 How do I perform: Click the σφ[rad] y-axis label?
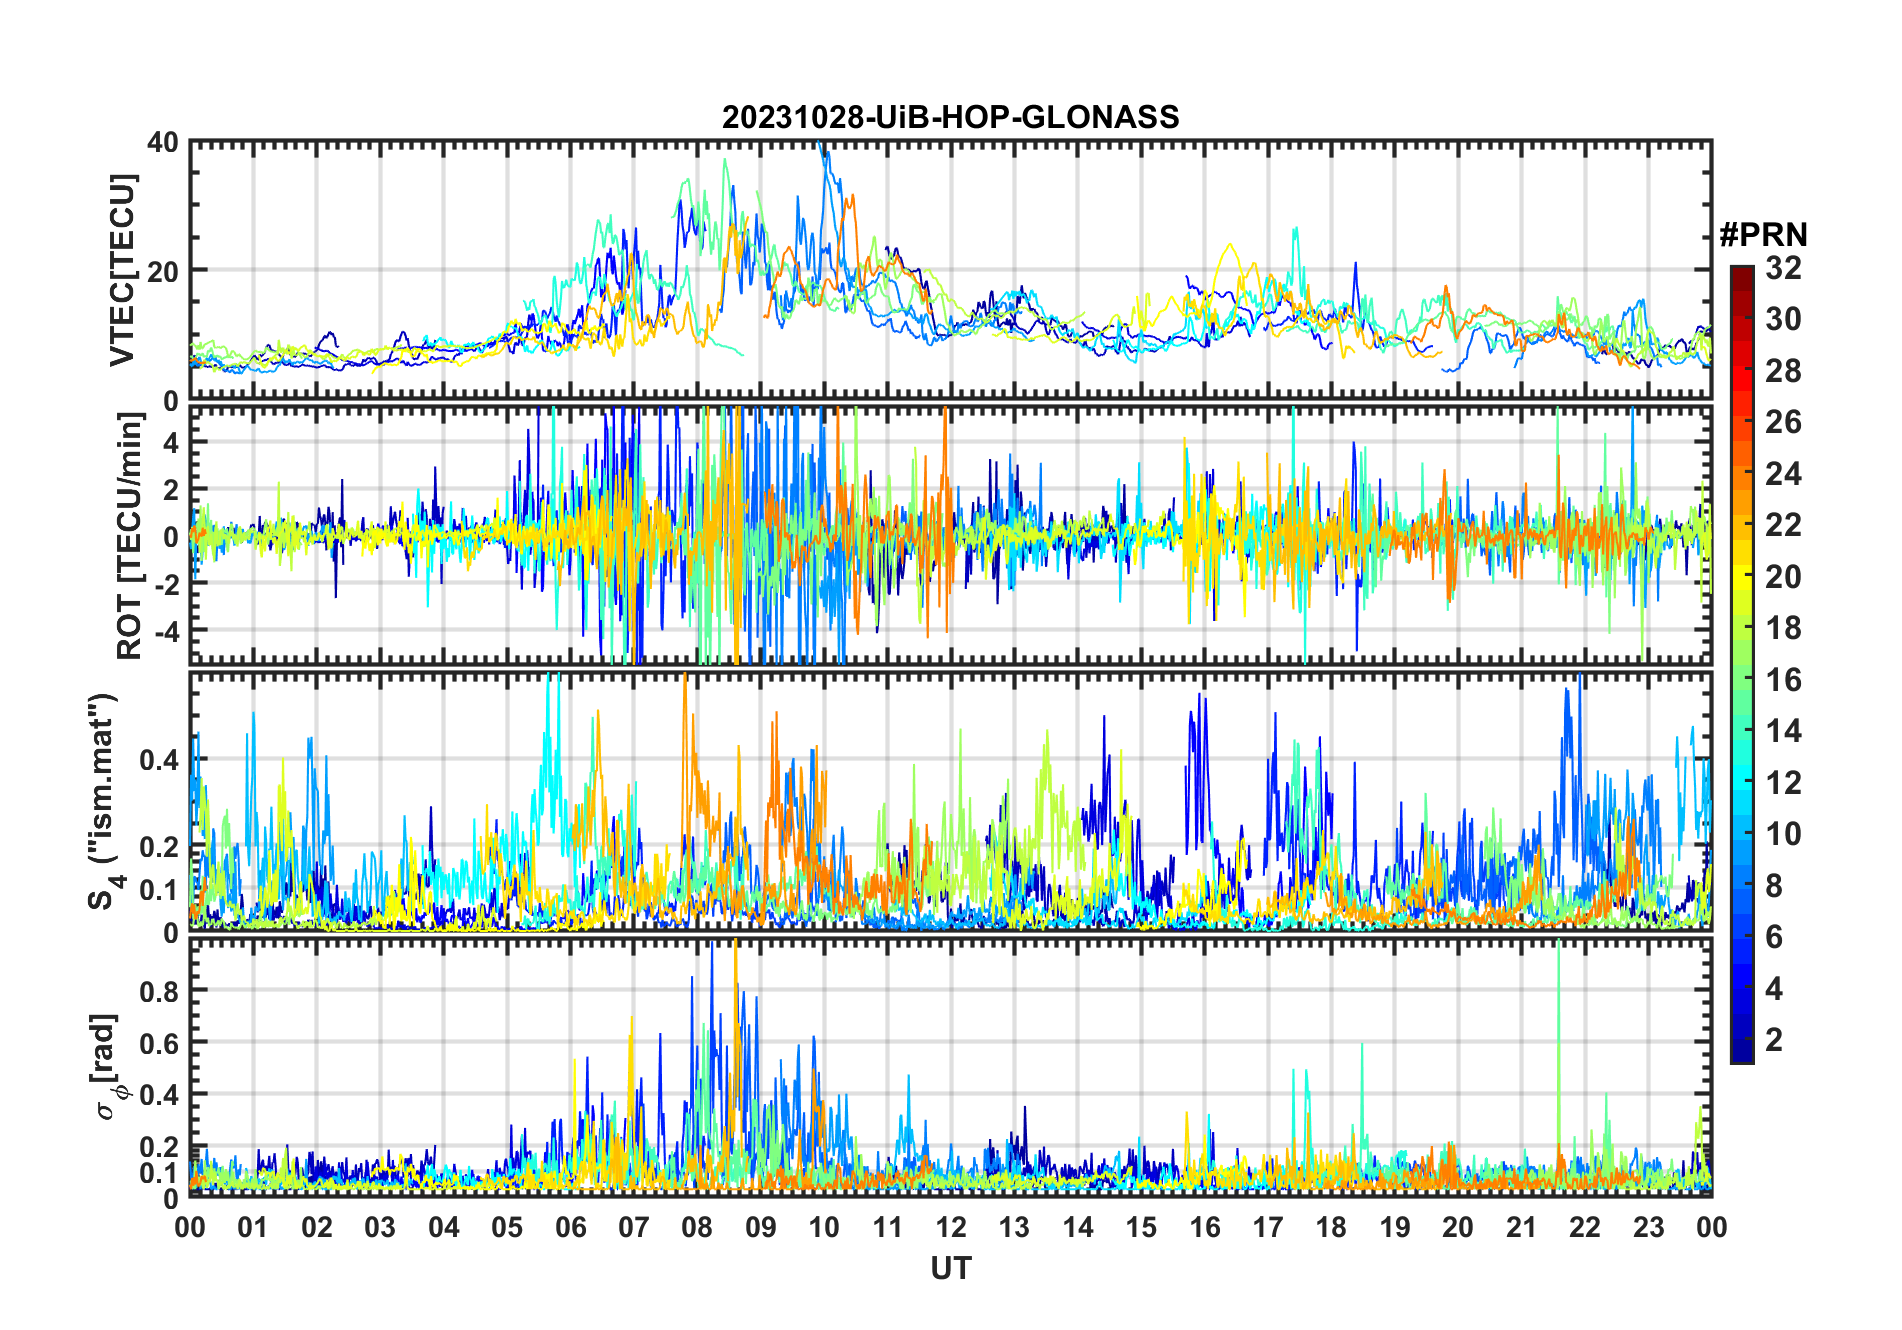(109, 1067)
